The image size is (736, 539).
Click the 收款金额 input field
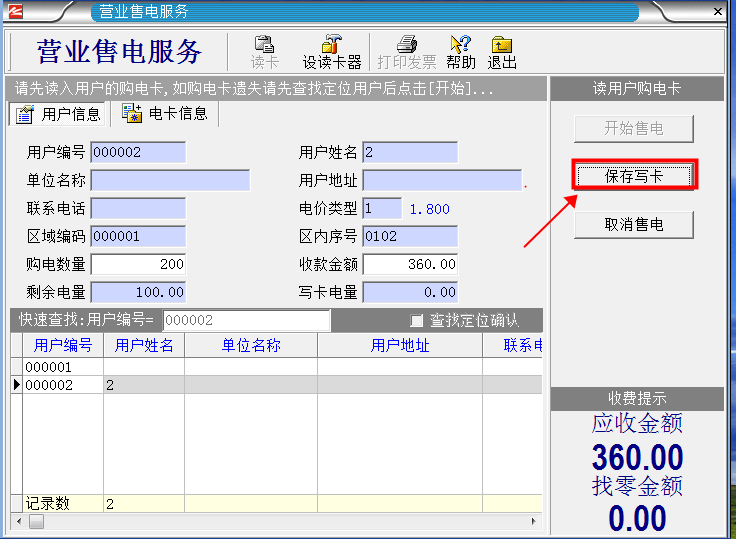point(410,265)
